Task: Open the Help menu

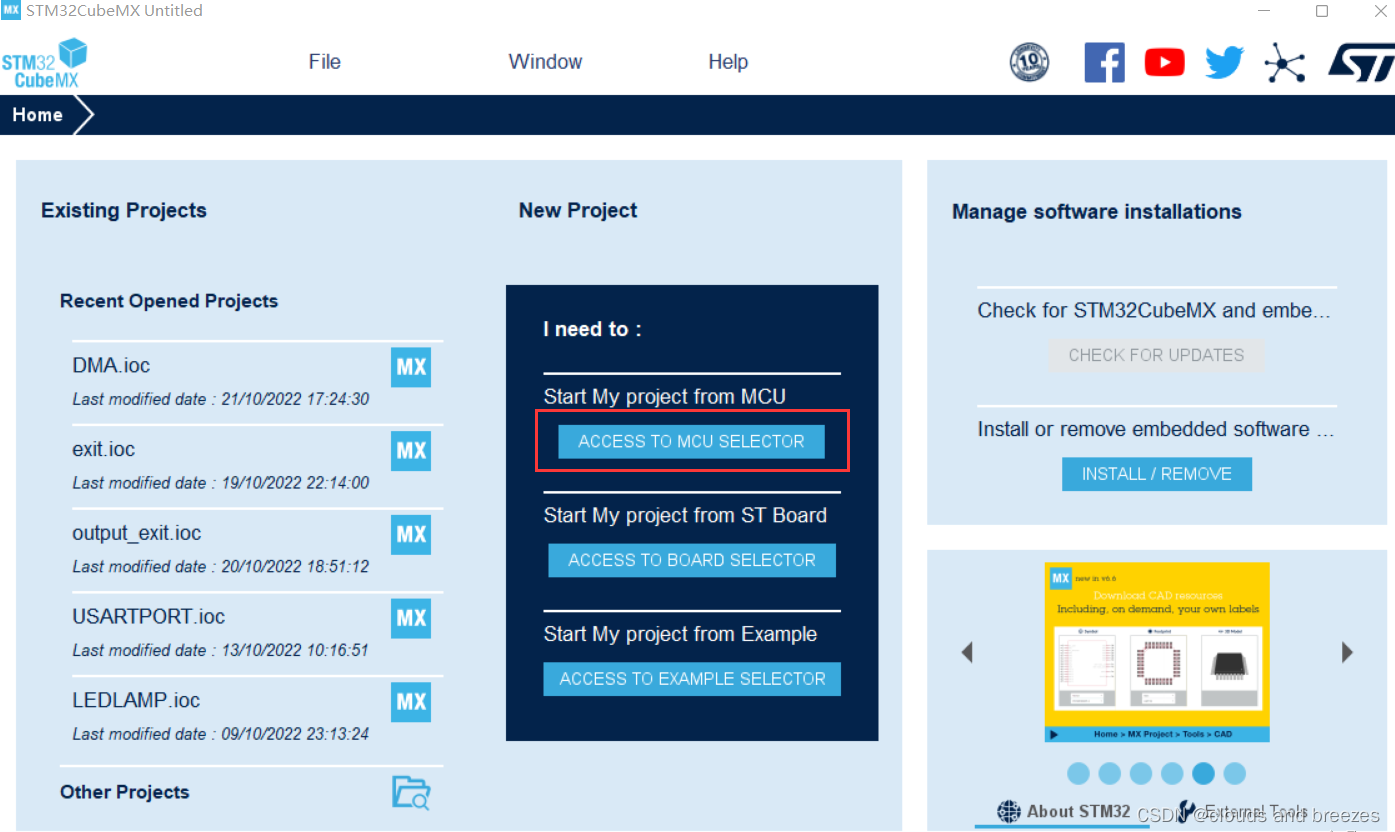Action: pyautogui.click(x=728, y=62)
